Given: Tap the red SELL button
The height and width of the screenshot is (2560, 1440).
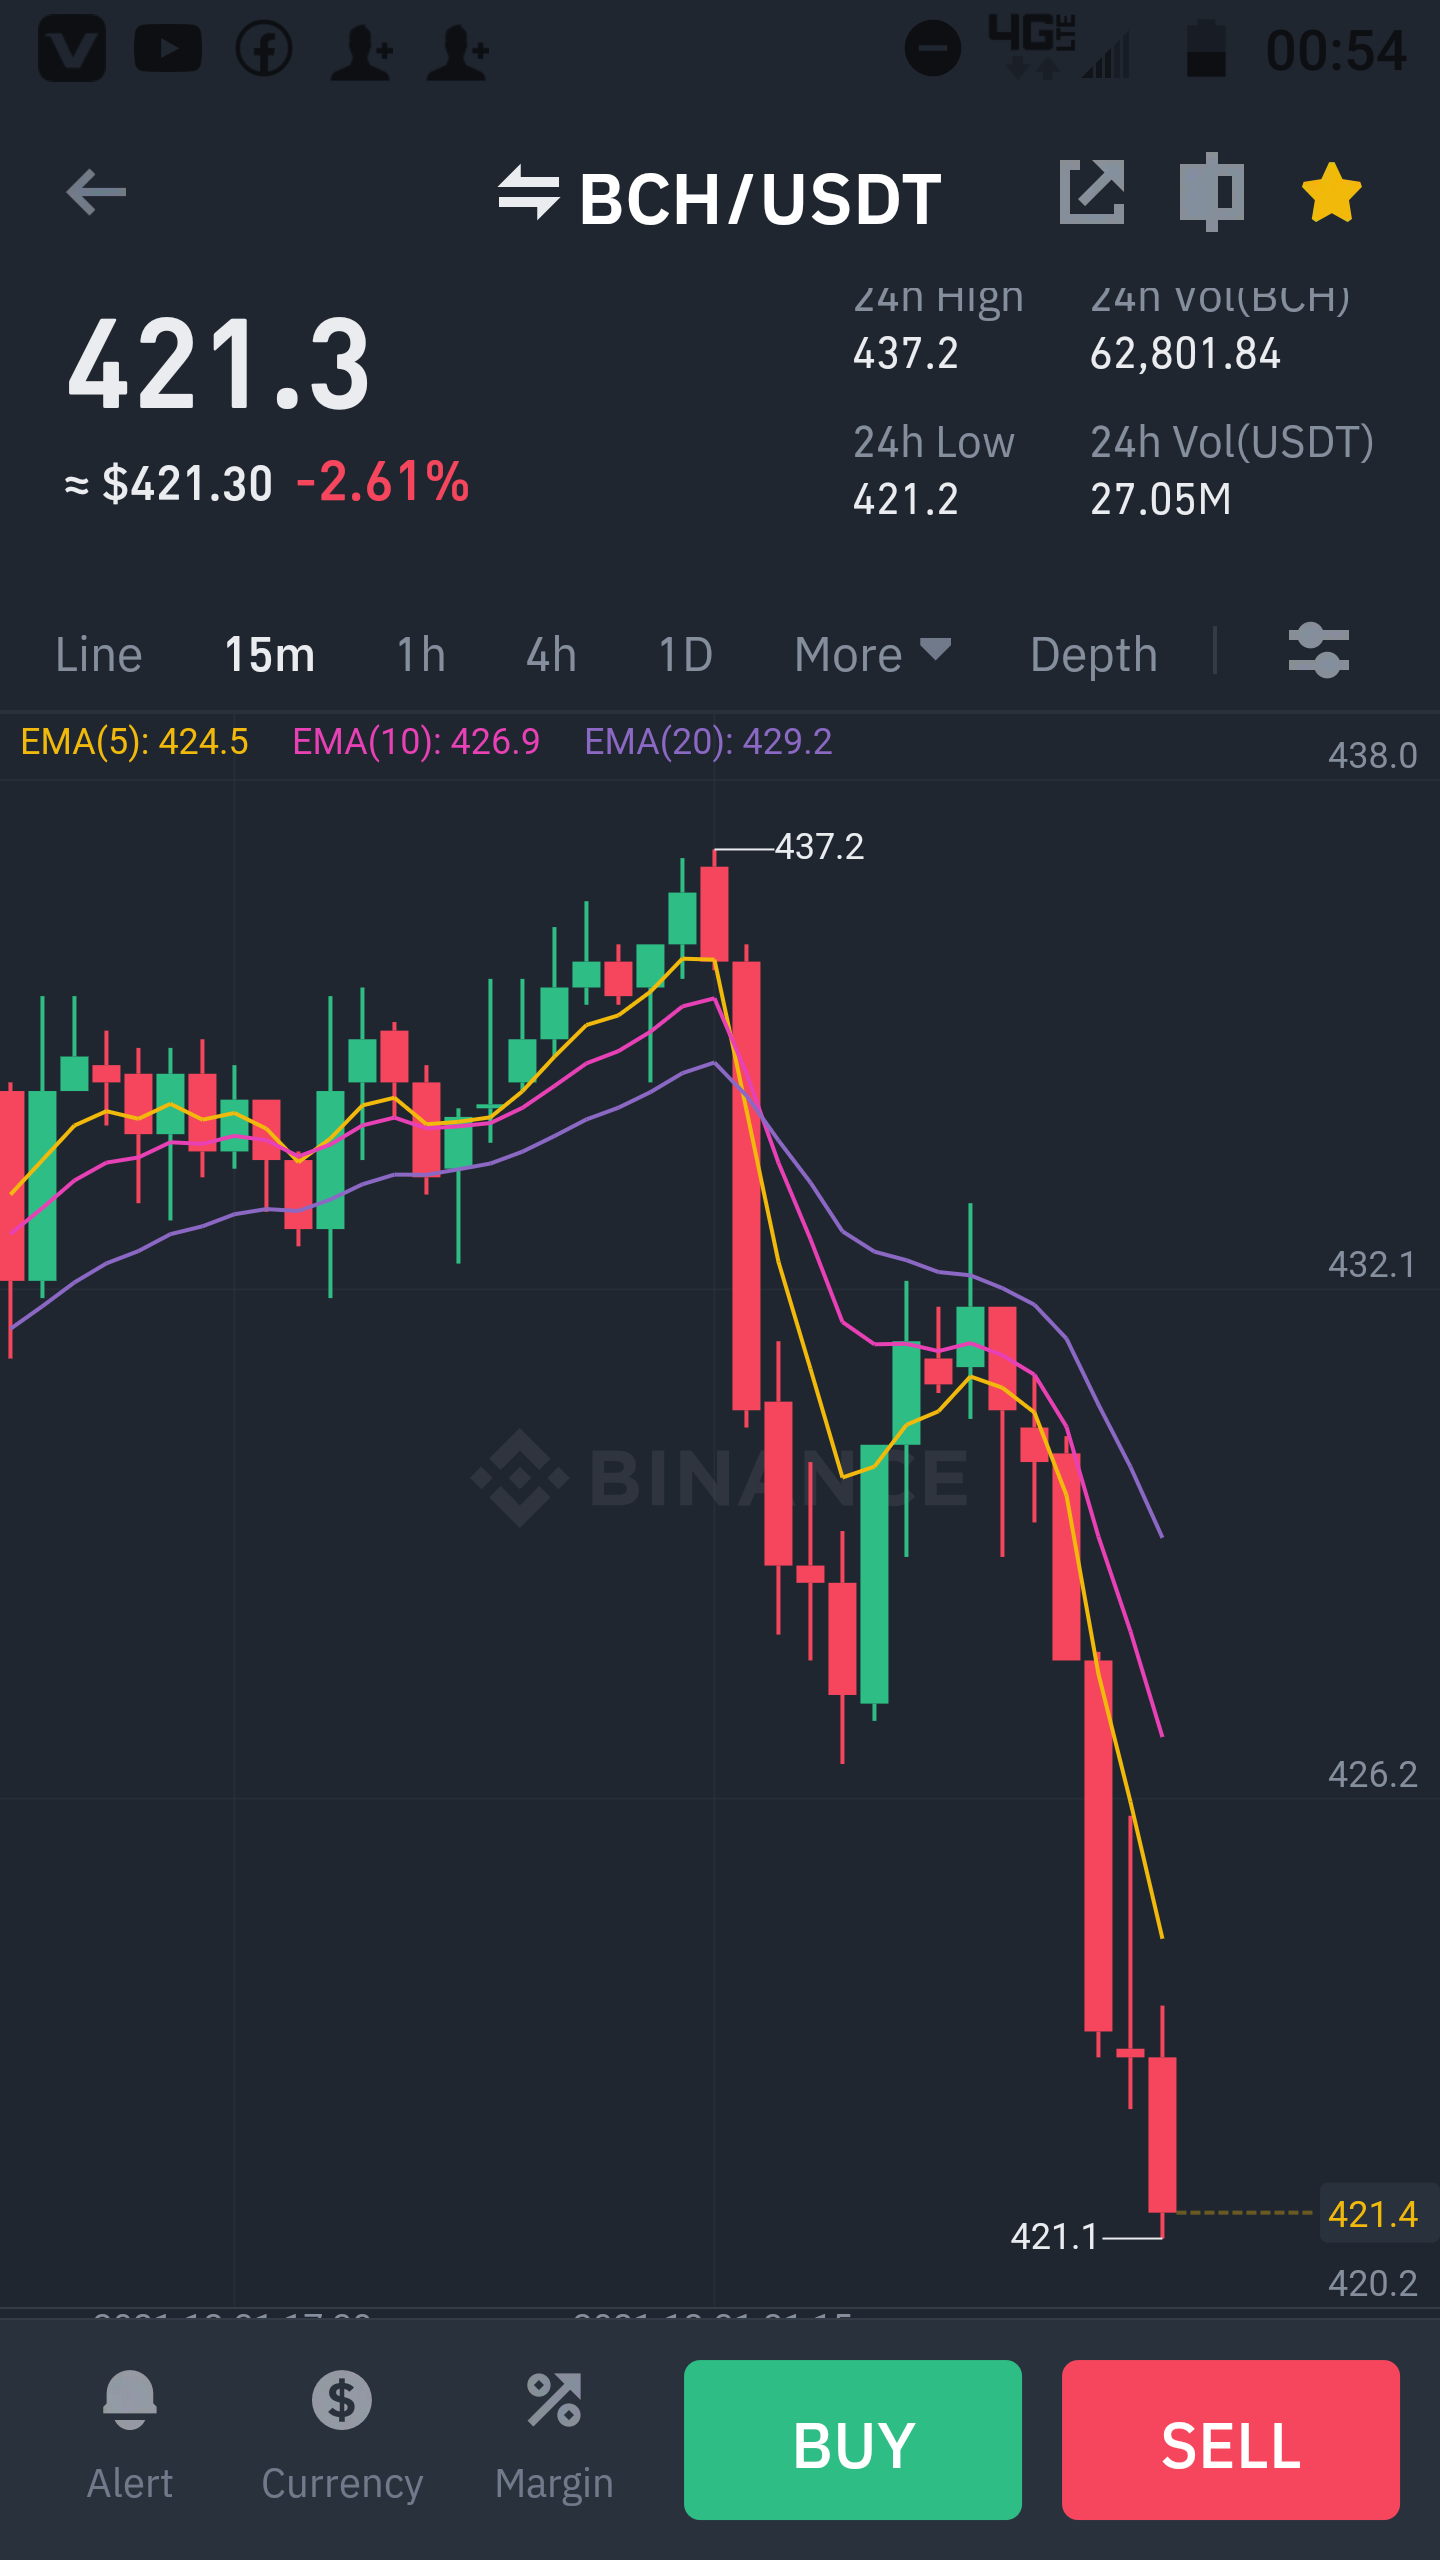Looking at the screenshot, I should click(x=1231, y=2440).
